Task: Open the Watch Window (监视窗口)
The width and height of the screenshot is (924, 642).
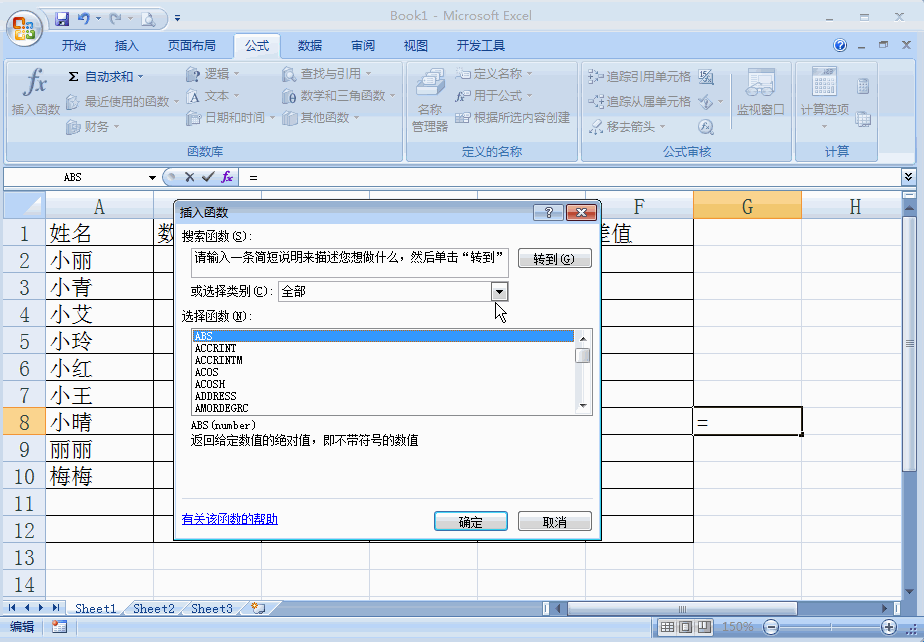Action: coord(760,92)
